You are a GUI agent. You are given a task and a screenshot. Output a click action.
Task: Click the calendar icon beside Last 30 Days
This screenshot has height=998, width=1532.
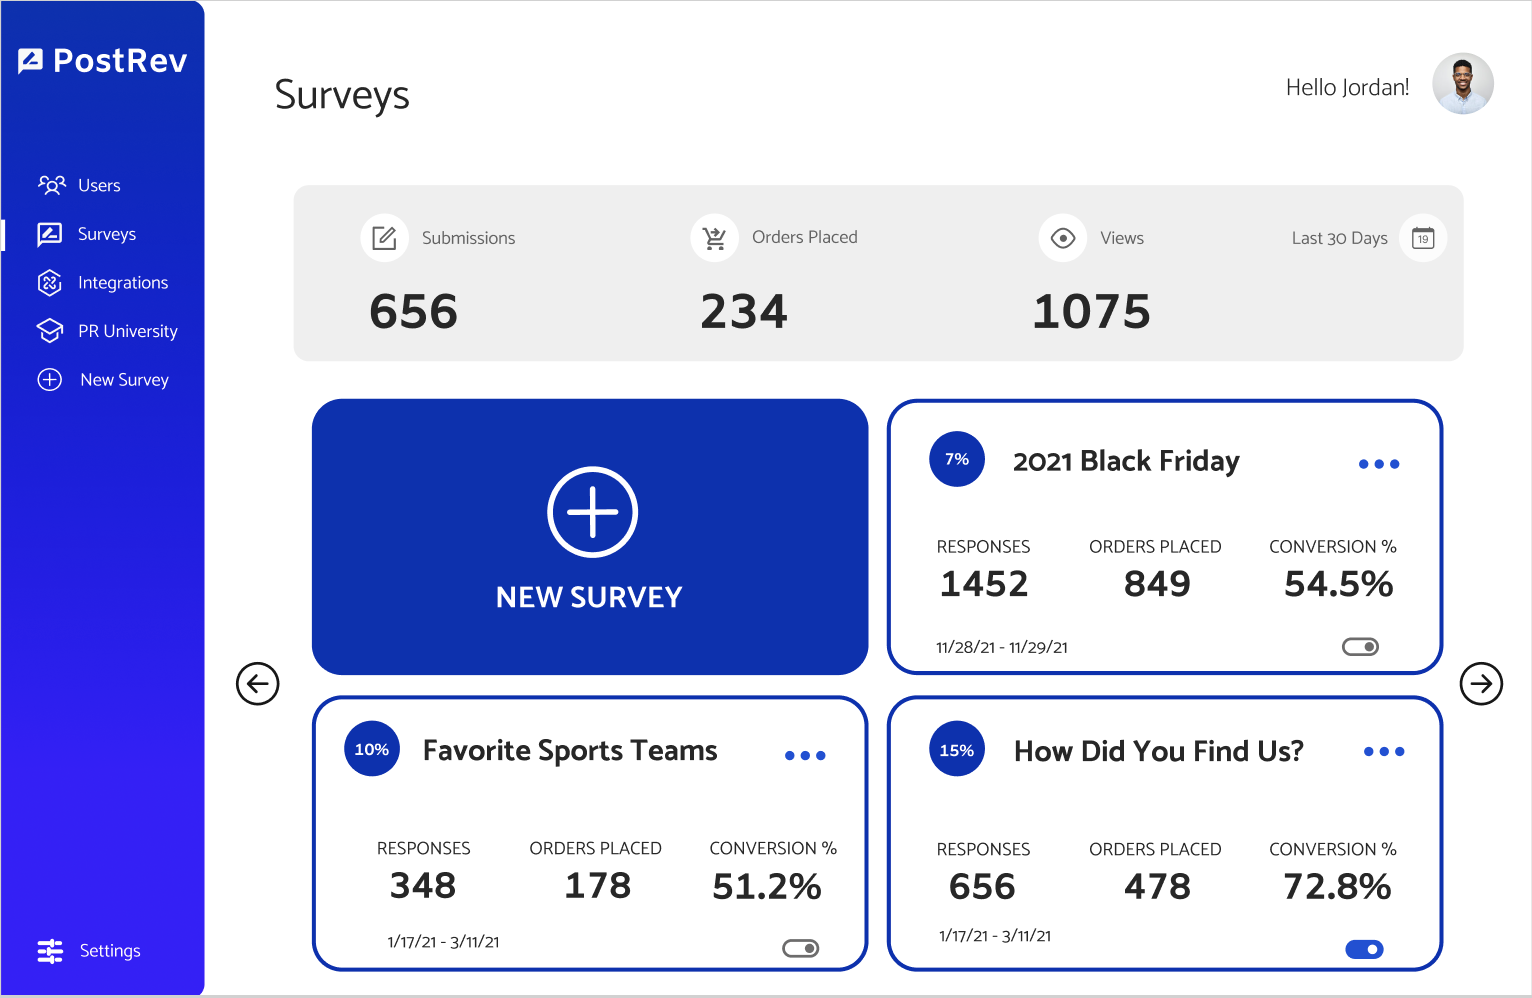1423,238
